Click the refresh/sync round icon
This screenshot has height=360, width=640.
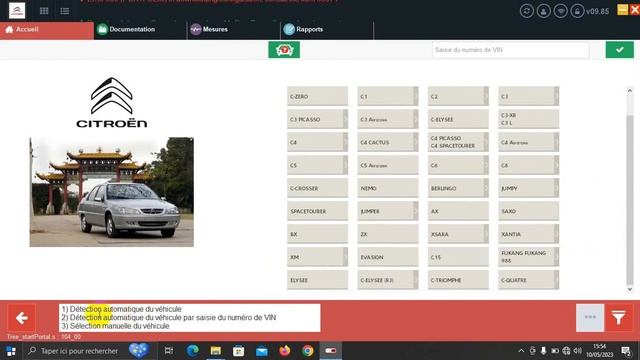527,11
